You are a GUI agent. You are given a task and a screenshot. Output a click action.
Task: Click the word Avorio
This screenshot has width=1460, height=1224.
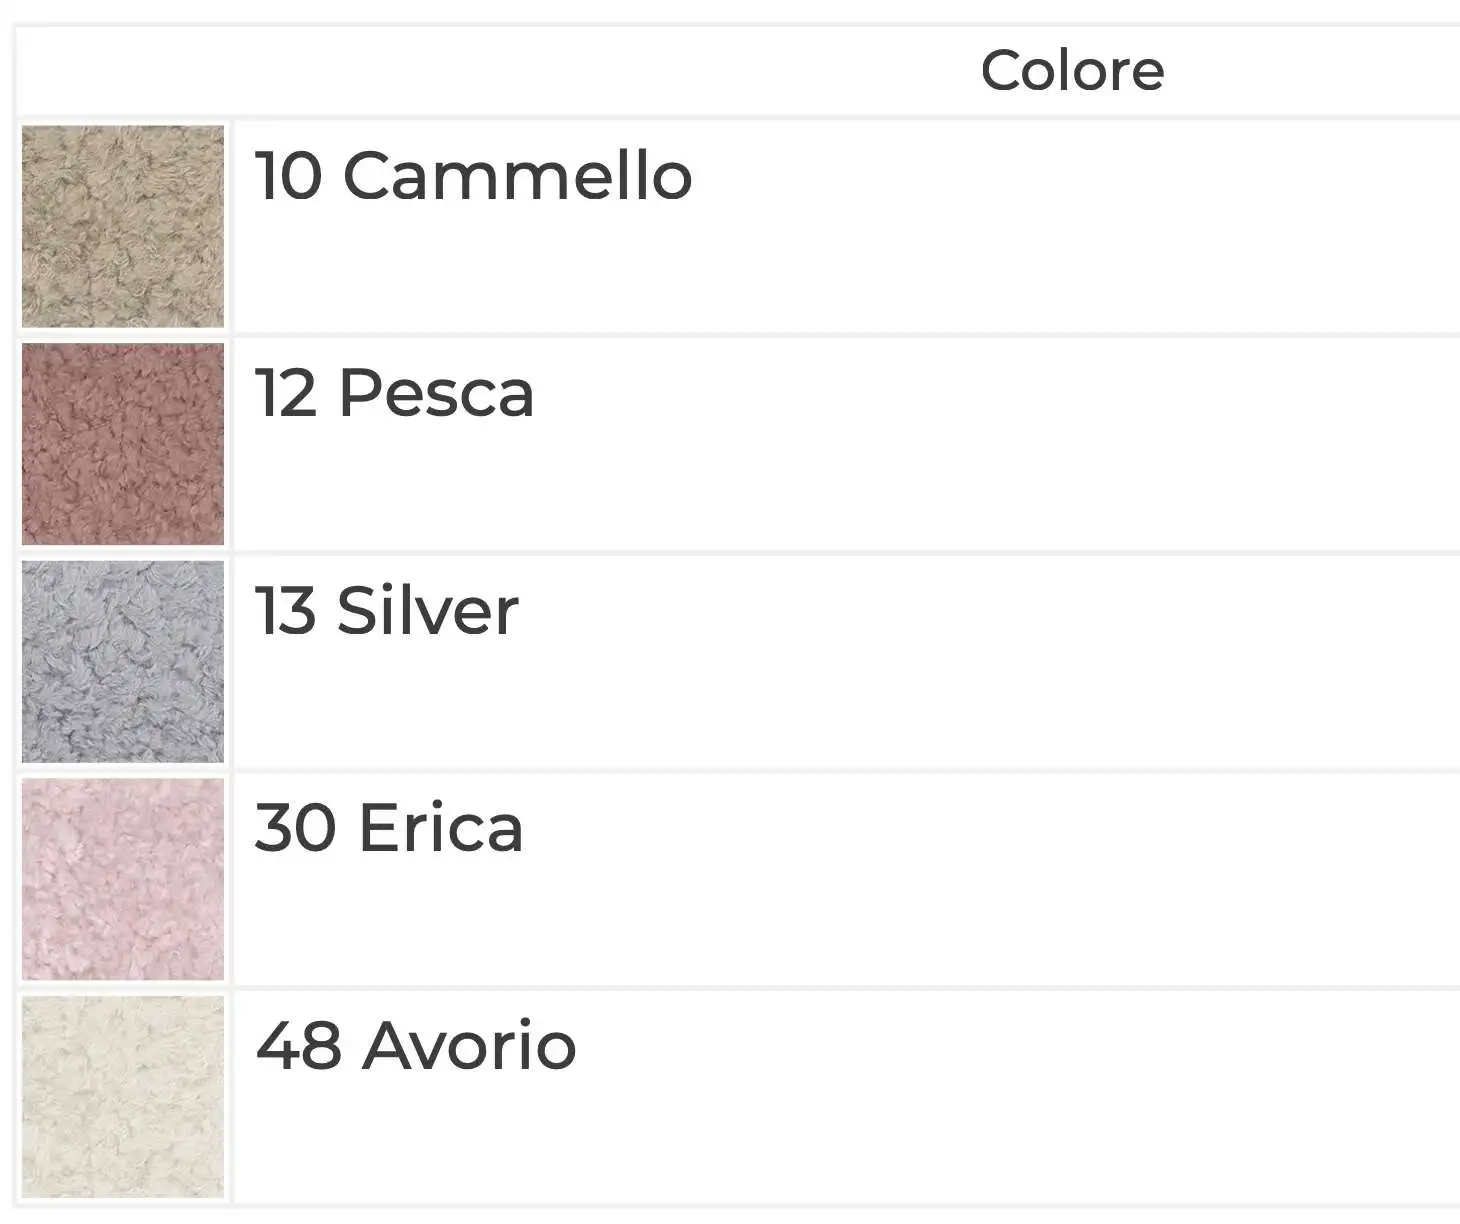(469, 1046)
